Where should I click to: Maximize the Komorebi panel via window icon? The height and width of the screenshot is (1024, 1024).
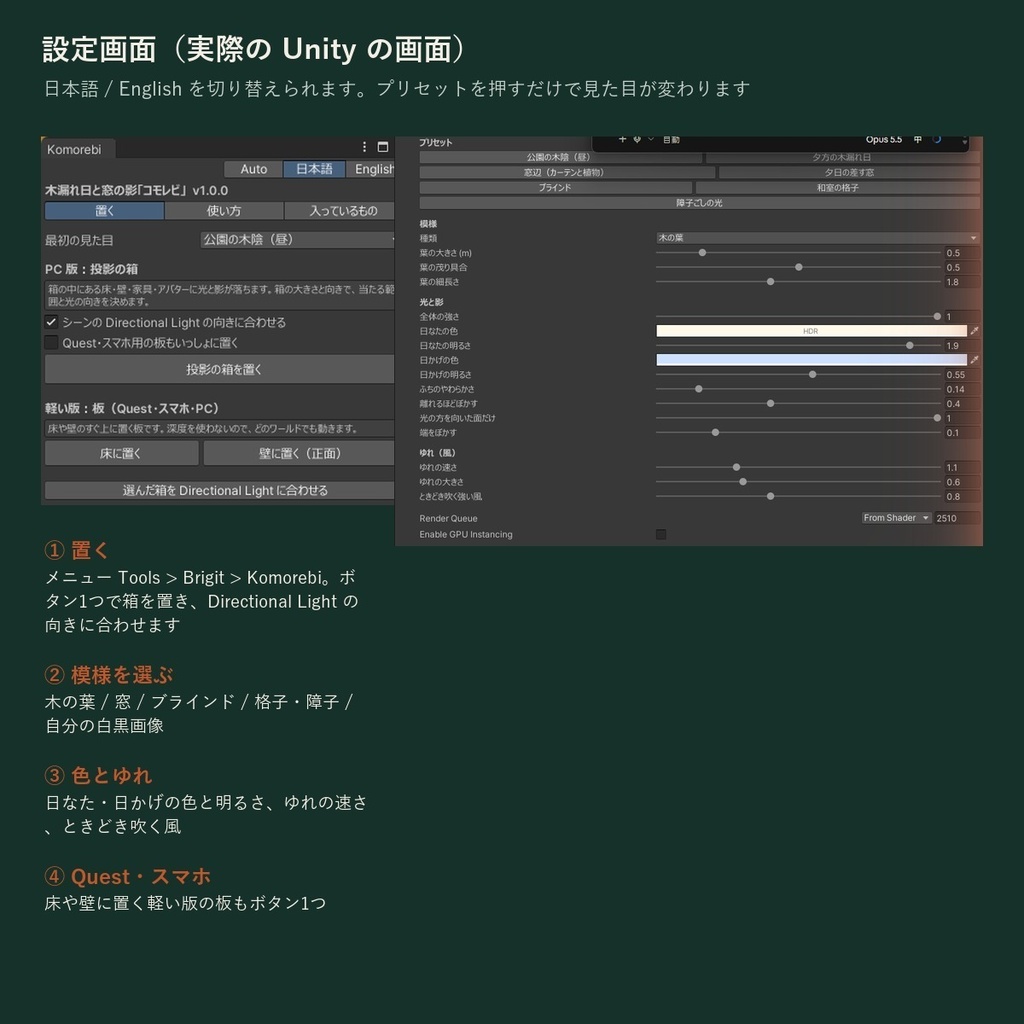point(383,147)
